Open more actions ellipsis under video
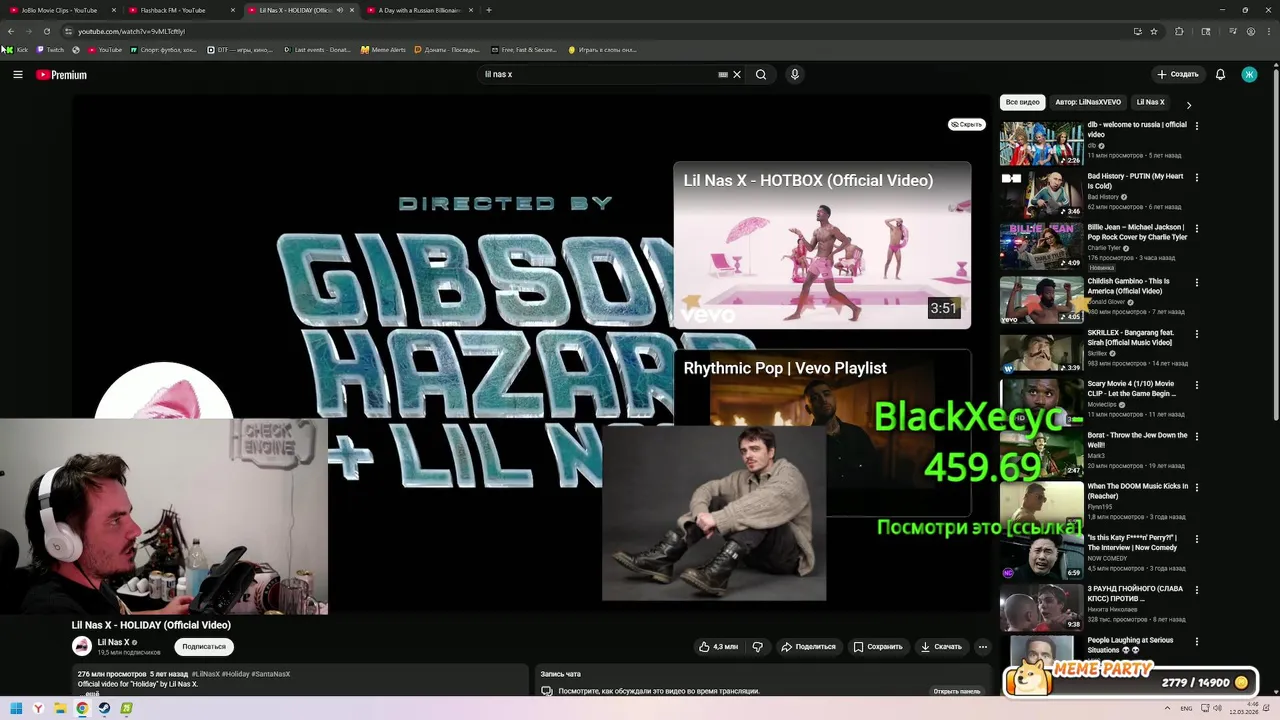The width and height of the screenshot is (1280, 720). [x=982, y=647]
